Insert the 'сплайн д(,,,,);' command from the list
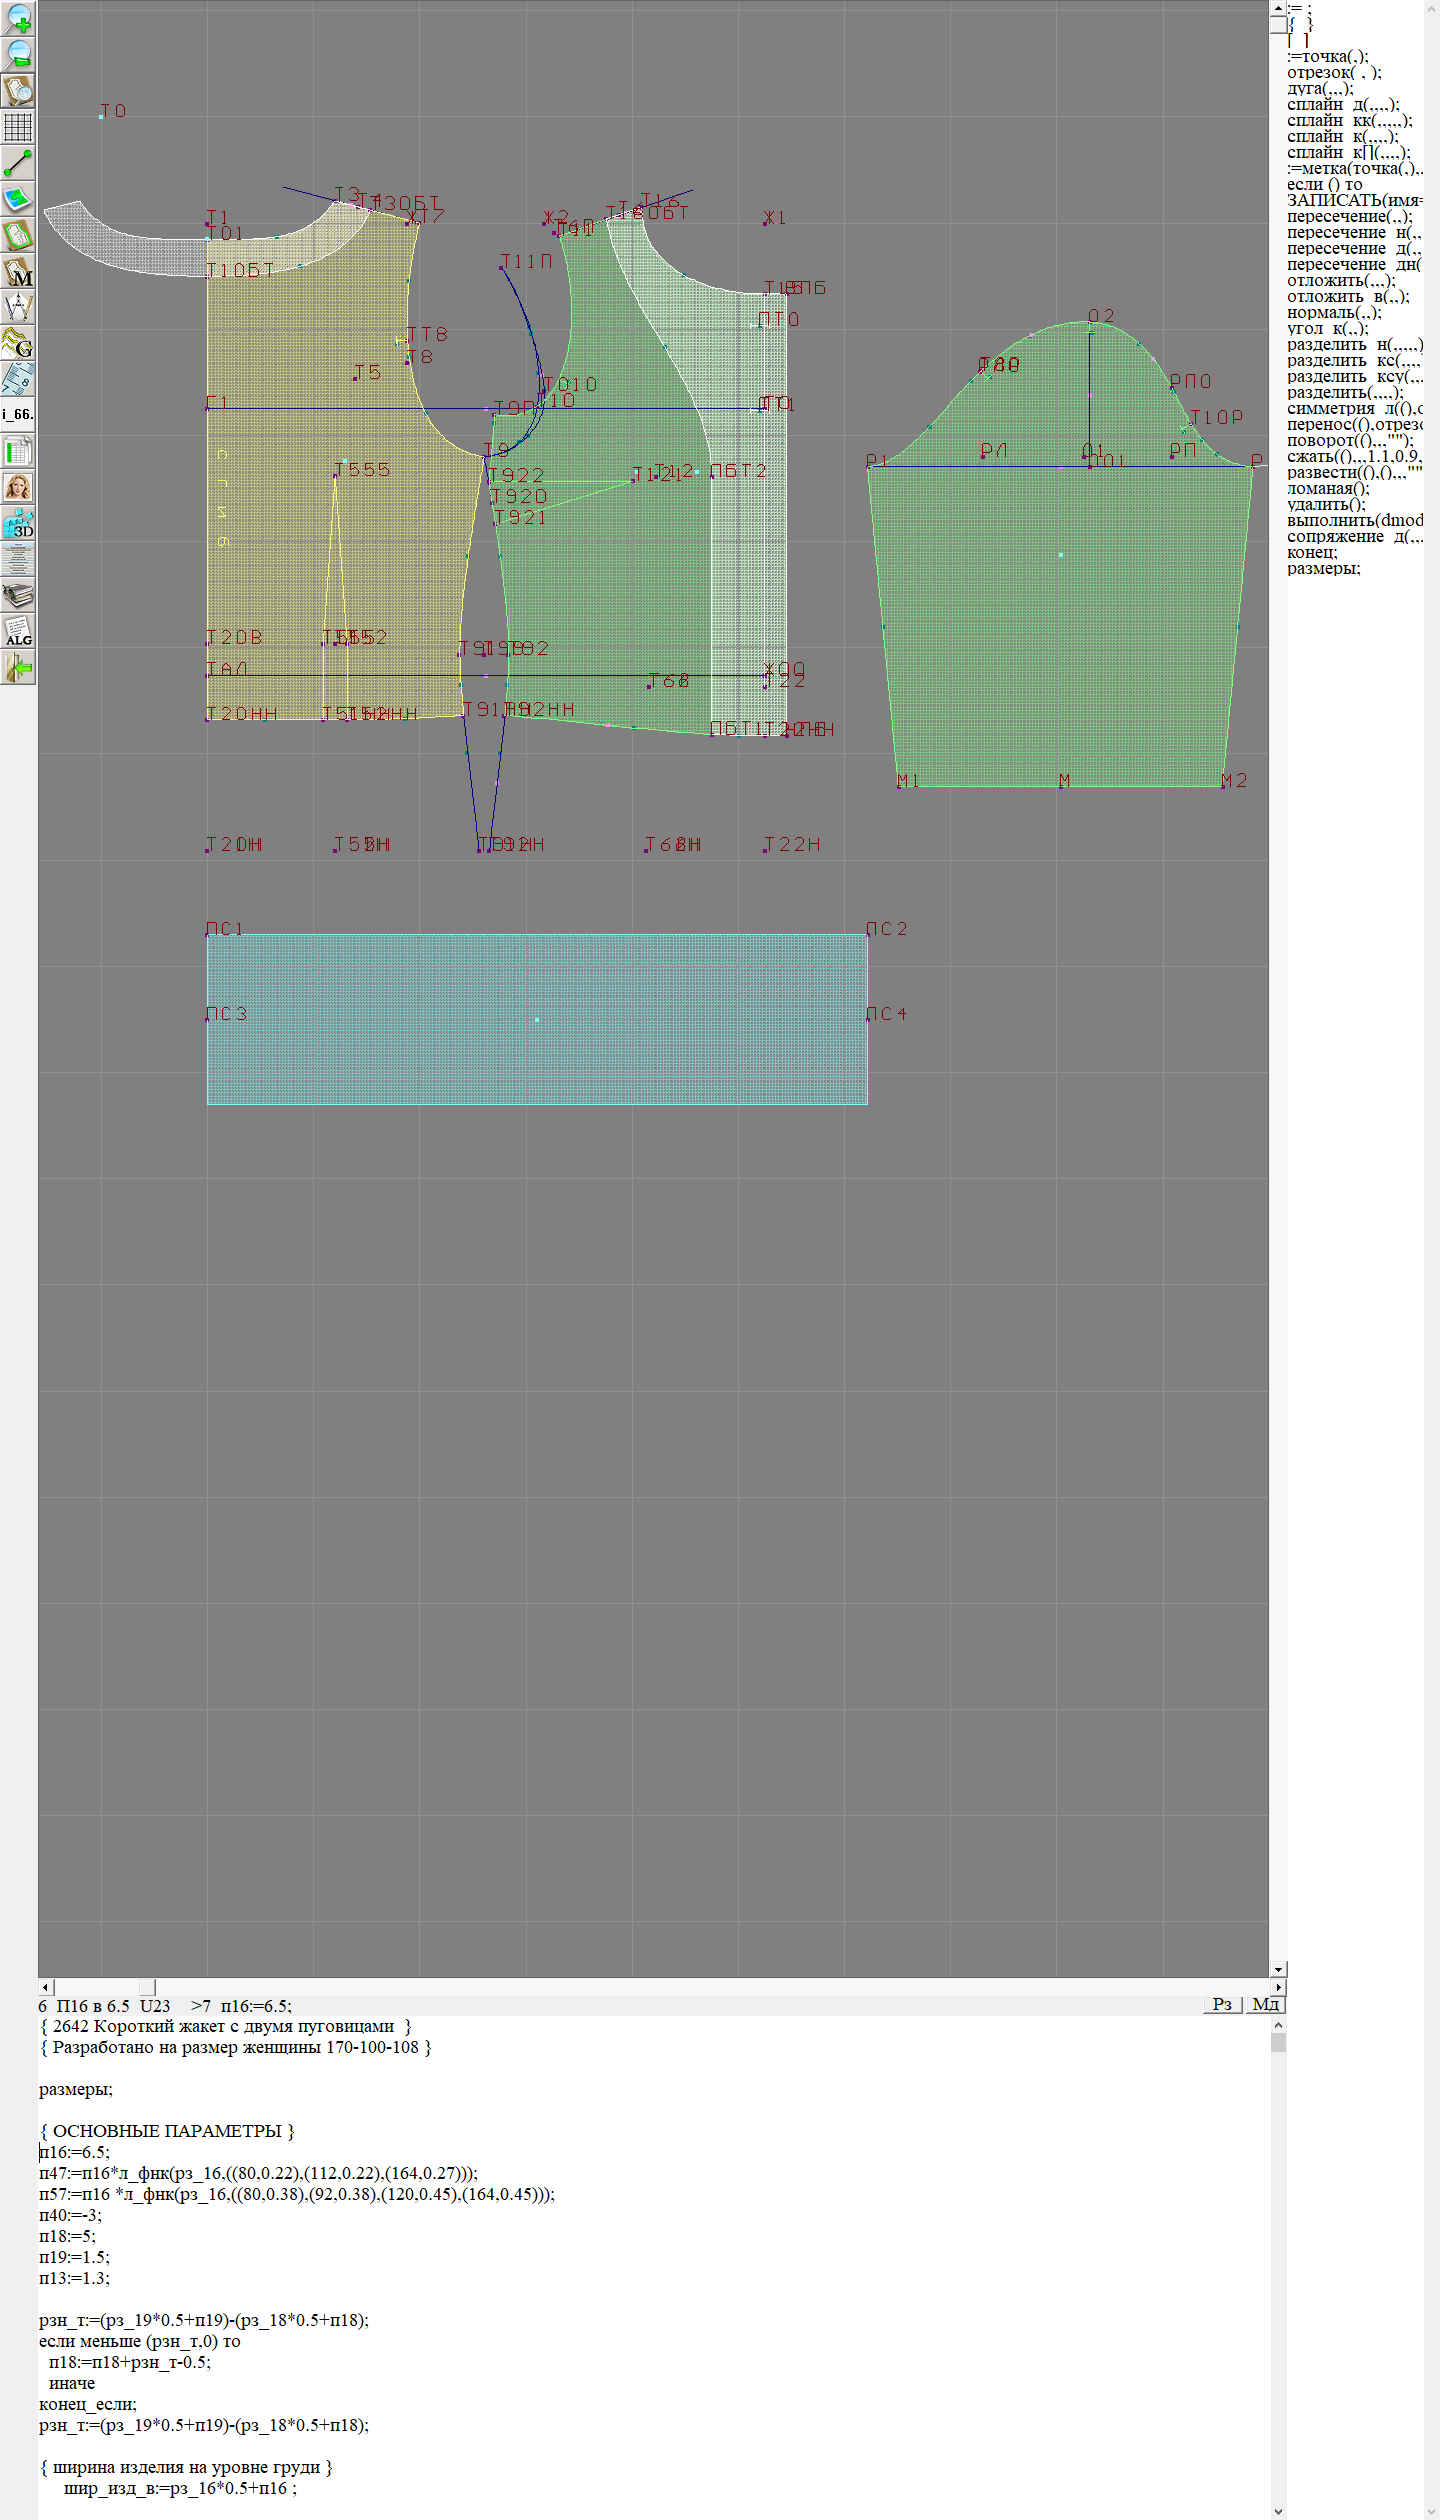This screenshot has width=1440, height=2520. (1342, 105)
